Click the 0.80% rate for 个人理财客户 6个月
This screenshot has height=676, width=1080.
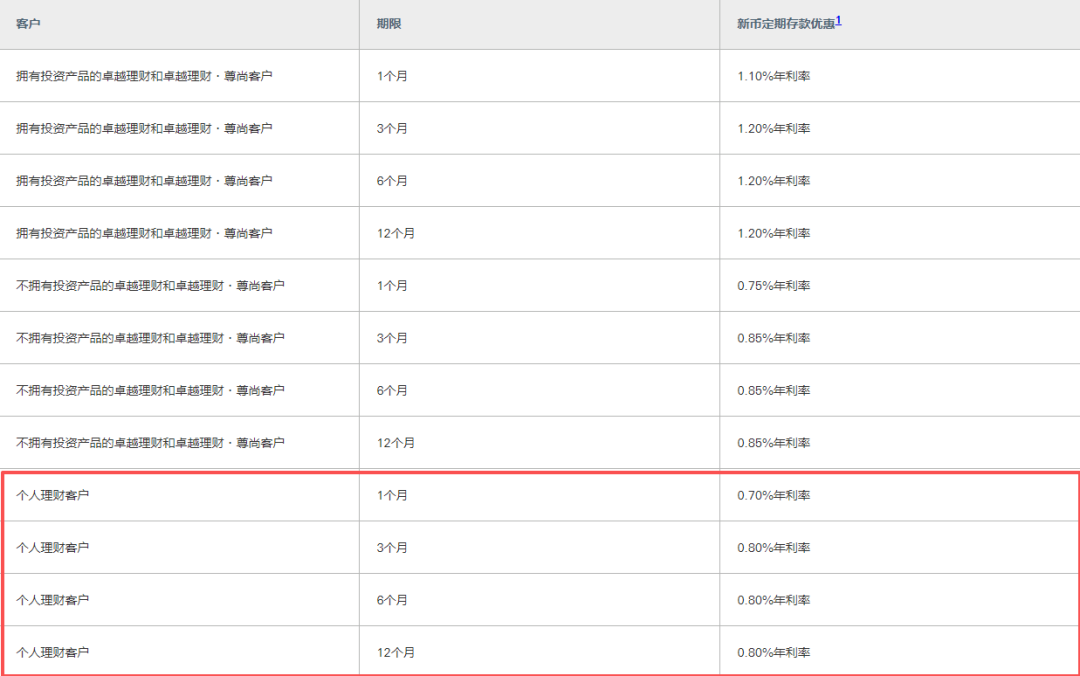point(773,600)
